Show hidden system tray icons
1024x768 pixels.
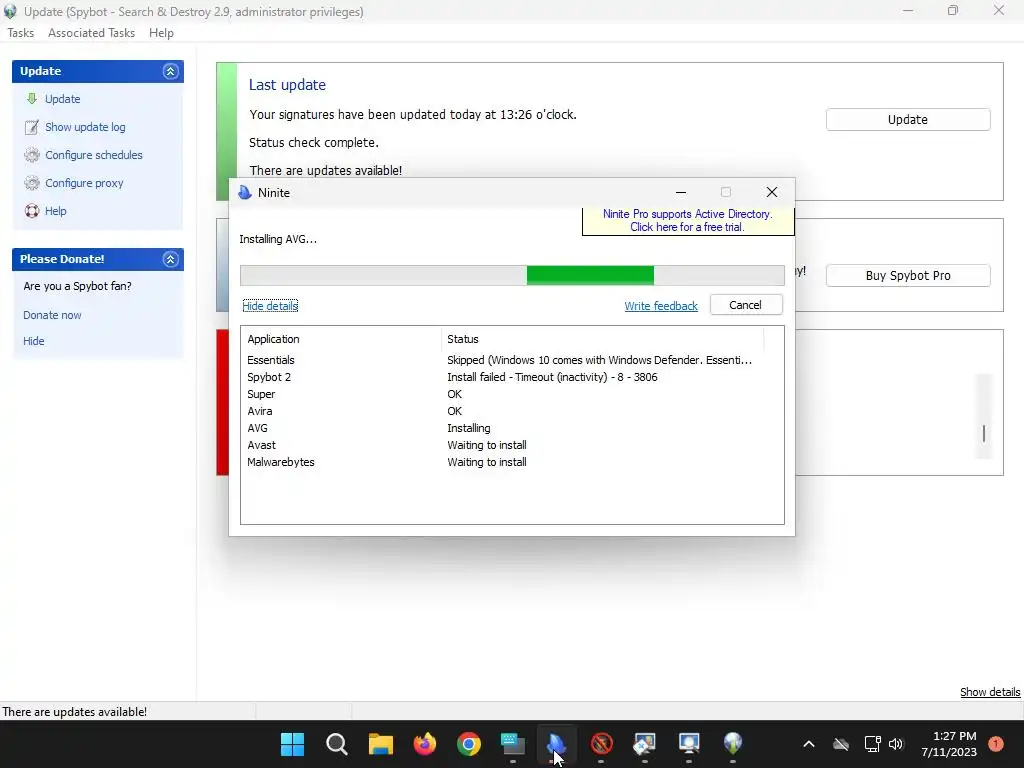pyautogui.click(x=808, y=744)
